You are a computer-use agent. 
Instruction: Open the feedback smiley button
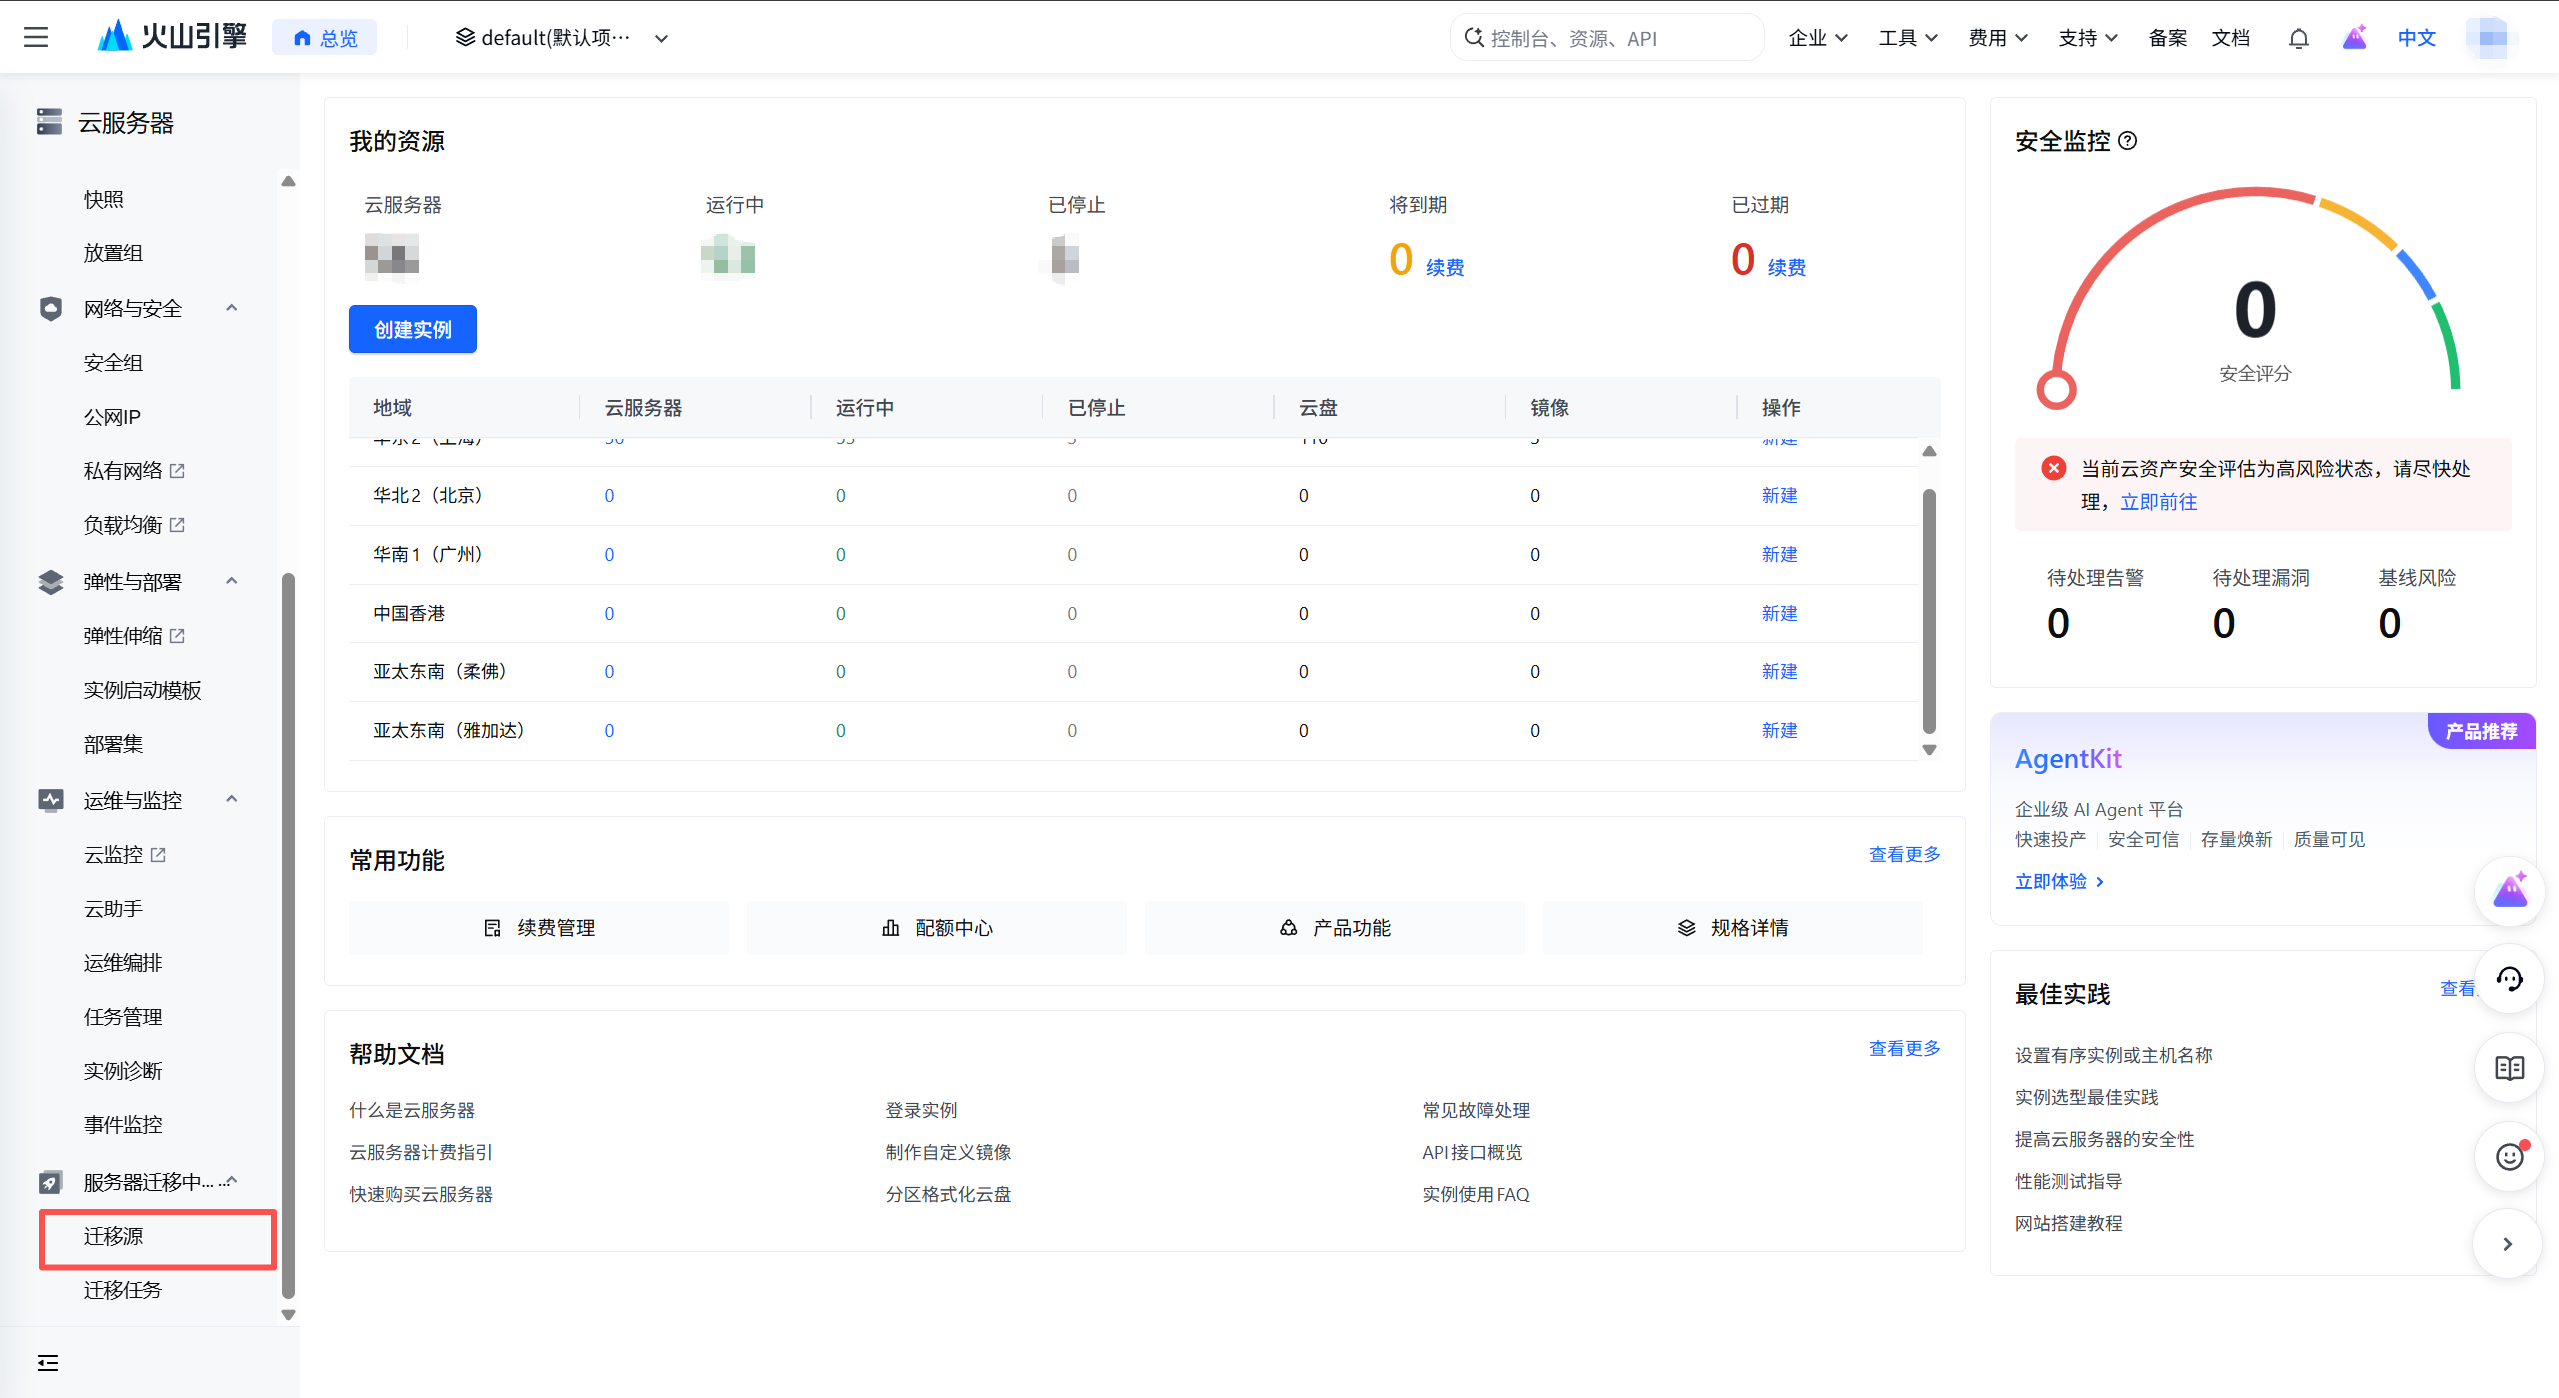coord(2509,1157)
